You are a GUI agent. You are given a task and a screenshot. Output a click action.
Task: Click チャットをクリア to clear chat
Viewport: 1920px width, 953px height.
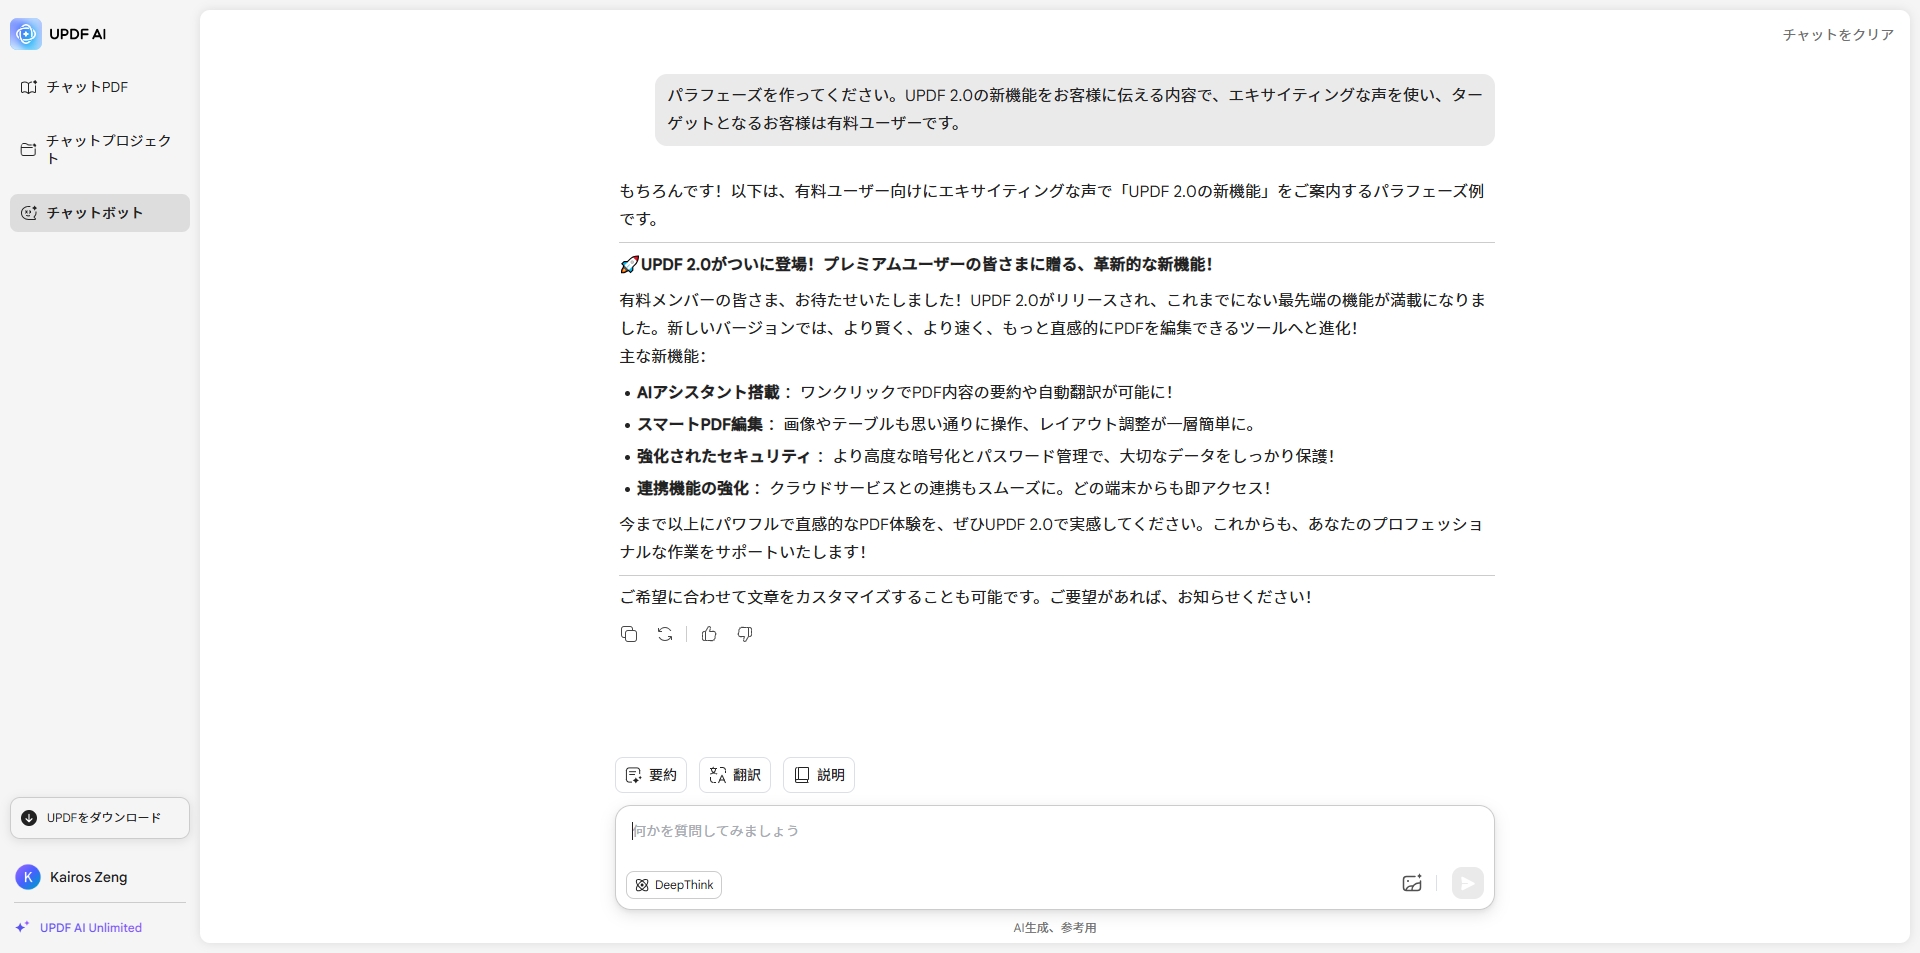coord(1838,34)
